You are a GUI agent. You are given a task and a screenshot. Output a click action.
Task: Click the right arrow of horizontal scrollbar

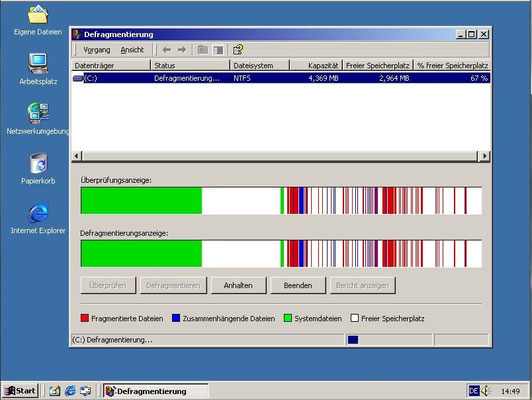click(x=484, y=156)
